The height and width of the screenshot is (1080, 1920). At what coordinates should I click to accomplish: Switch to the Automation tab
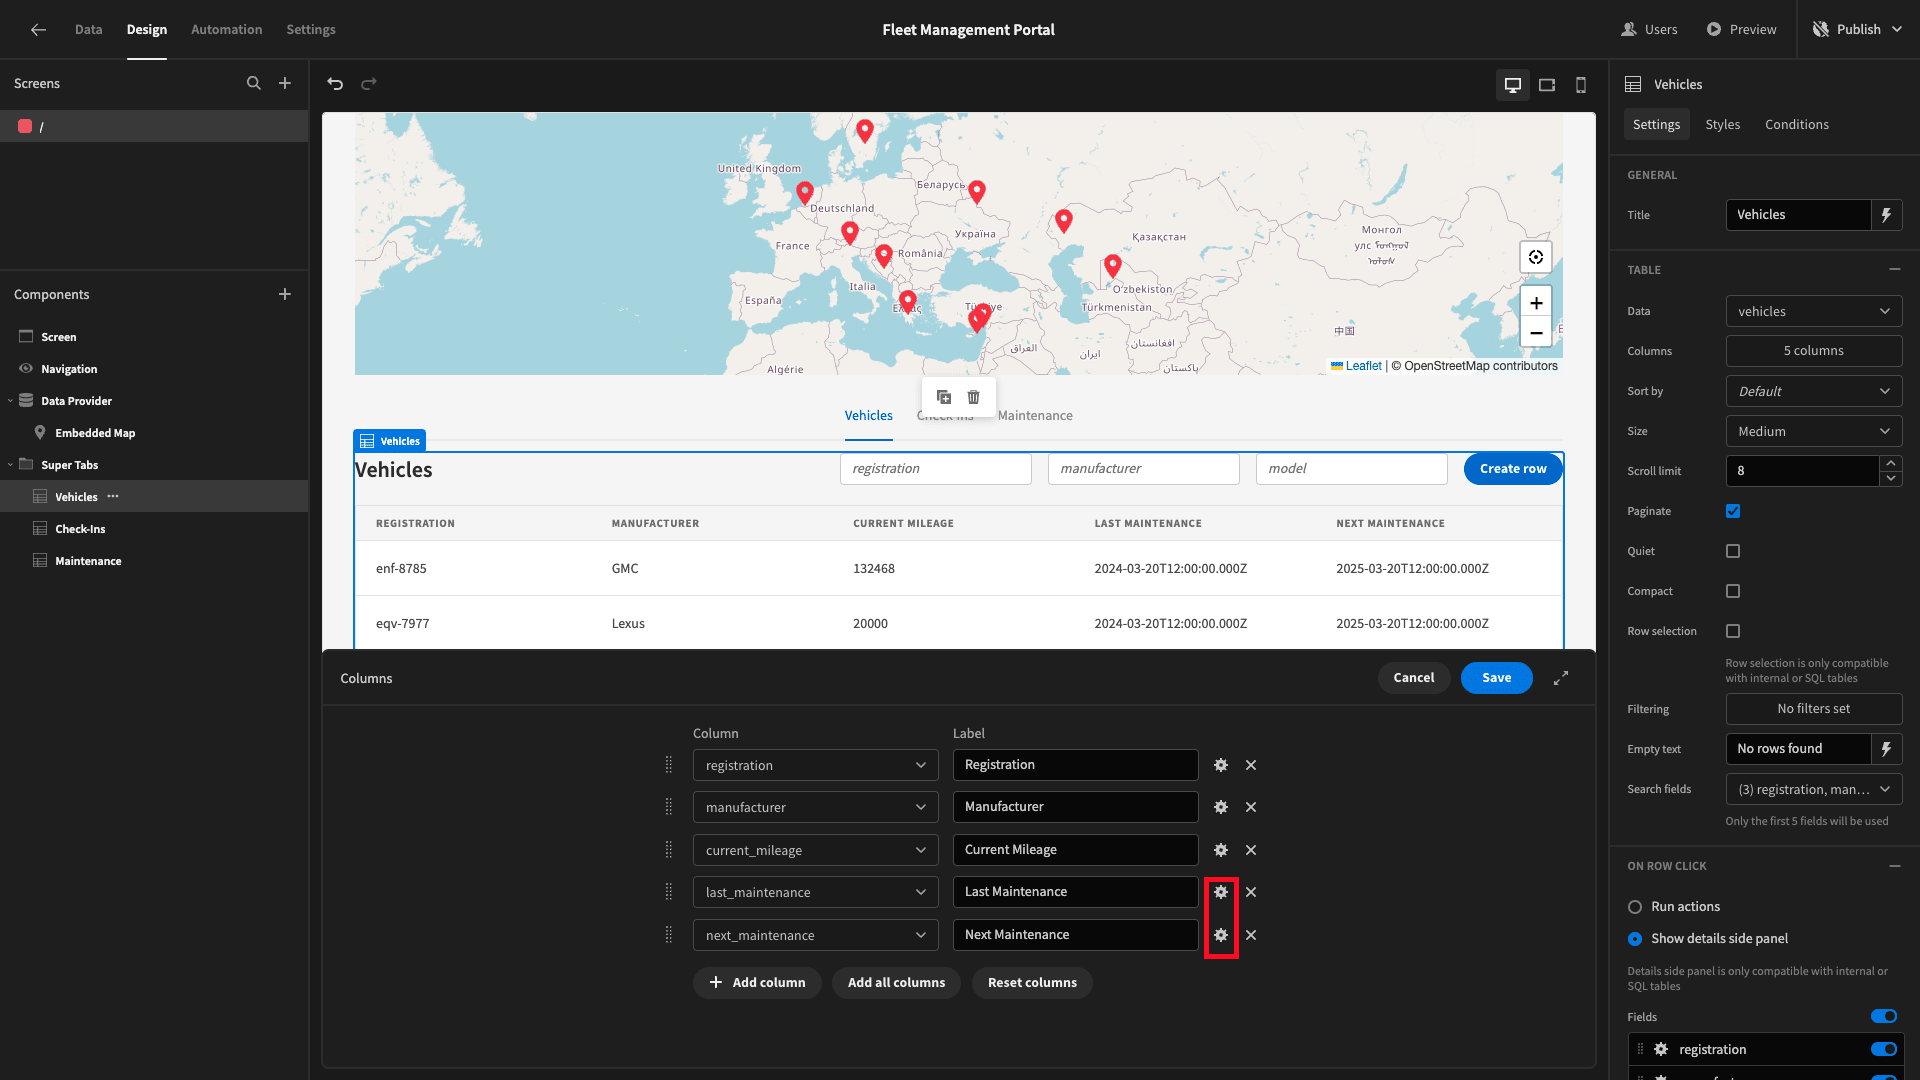pyautogui.click(x=227, y=30)
